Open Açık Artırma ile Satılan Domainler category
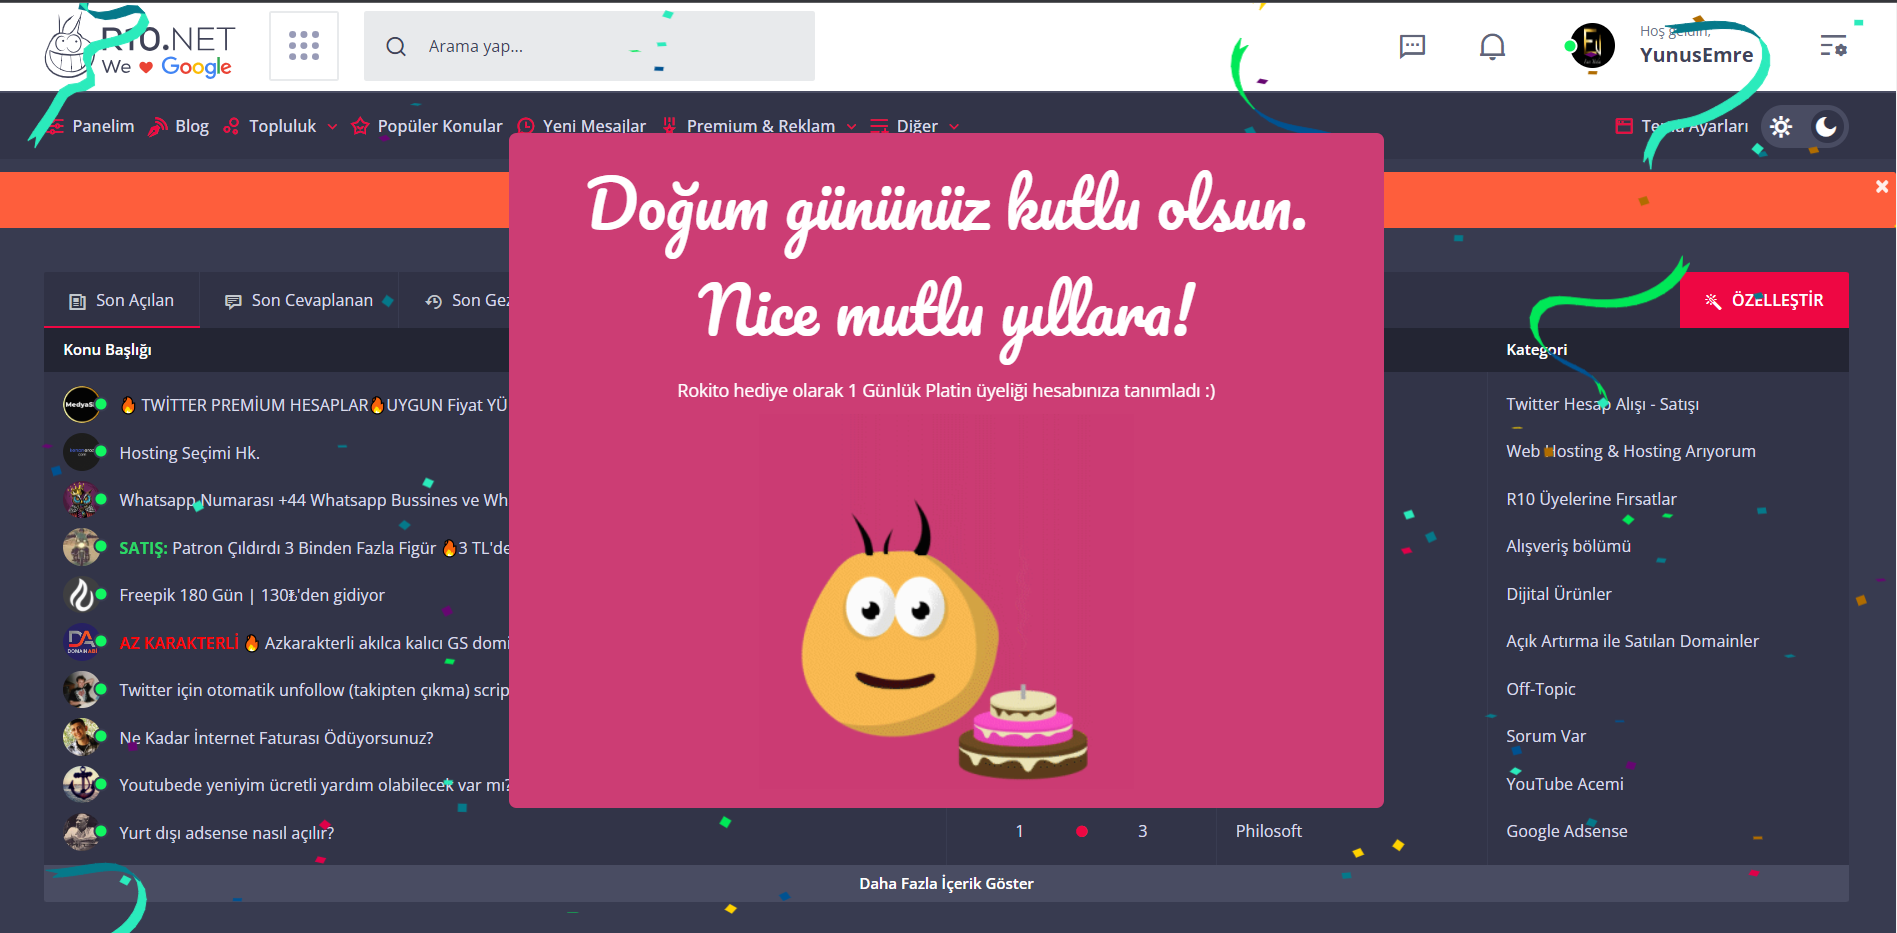The height and width of the screenshot is (933, 1897). (x=1632, y=641)
